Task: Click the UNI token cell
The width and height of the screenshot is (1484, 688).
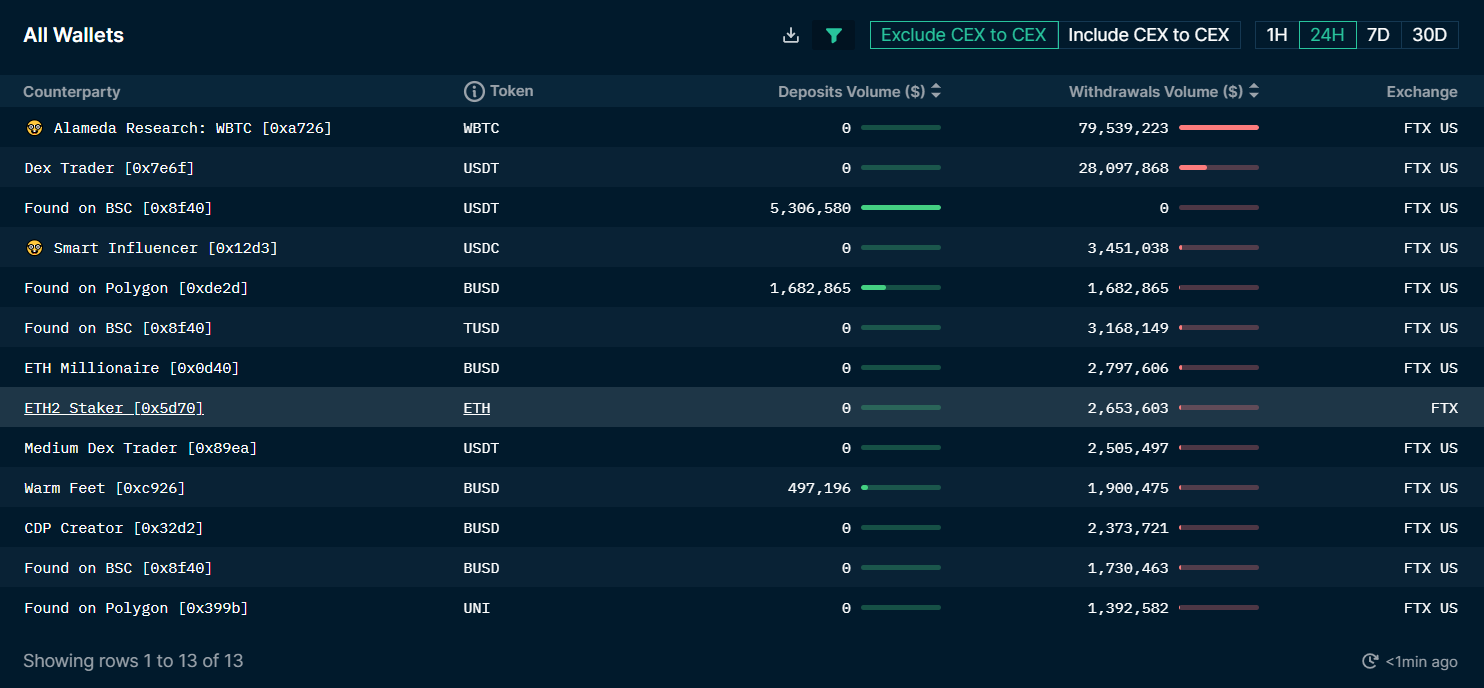Action: click(x=477, y=608)
